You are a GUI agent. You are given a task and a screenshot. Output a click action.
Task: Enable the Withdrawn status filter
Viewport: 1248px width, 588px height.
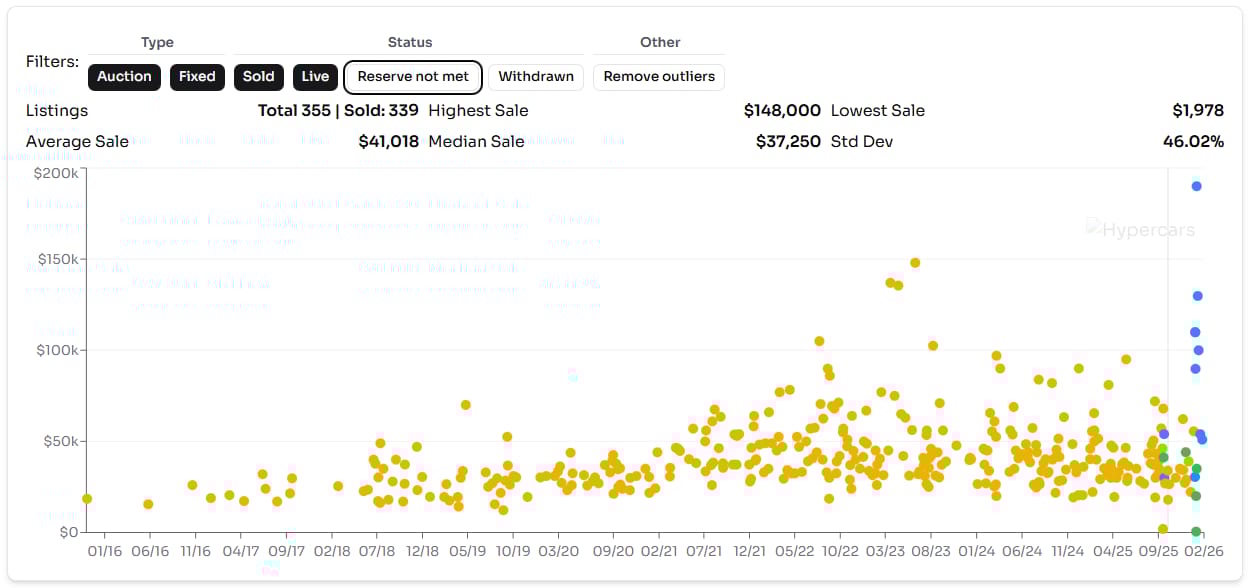536,77
